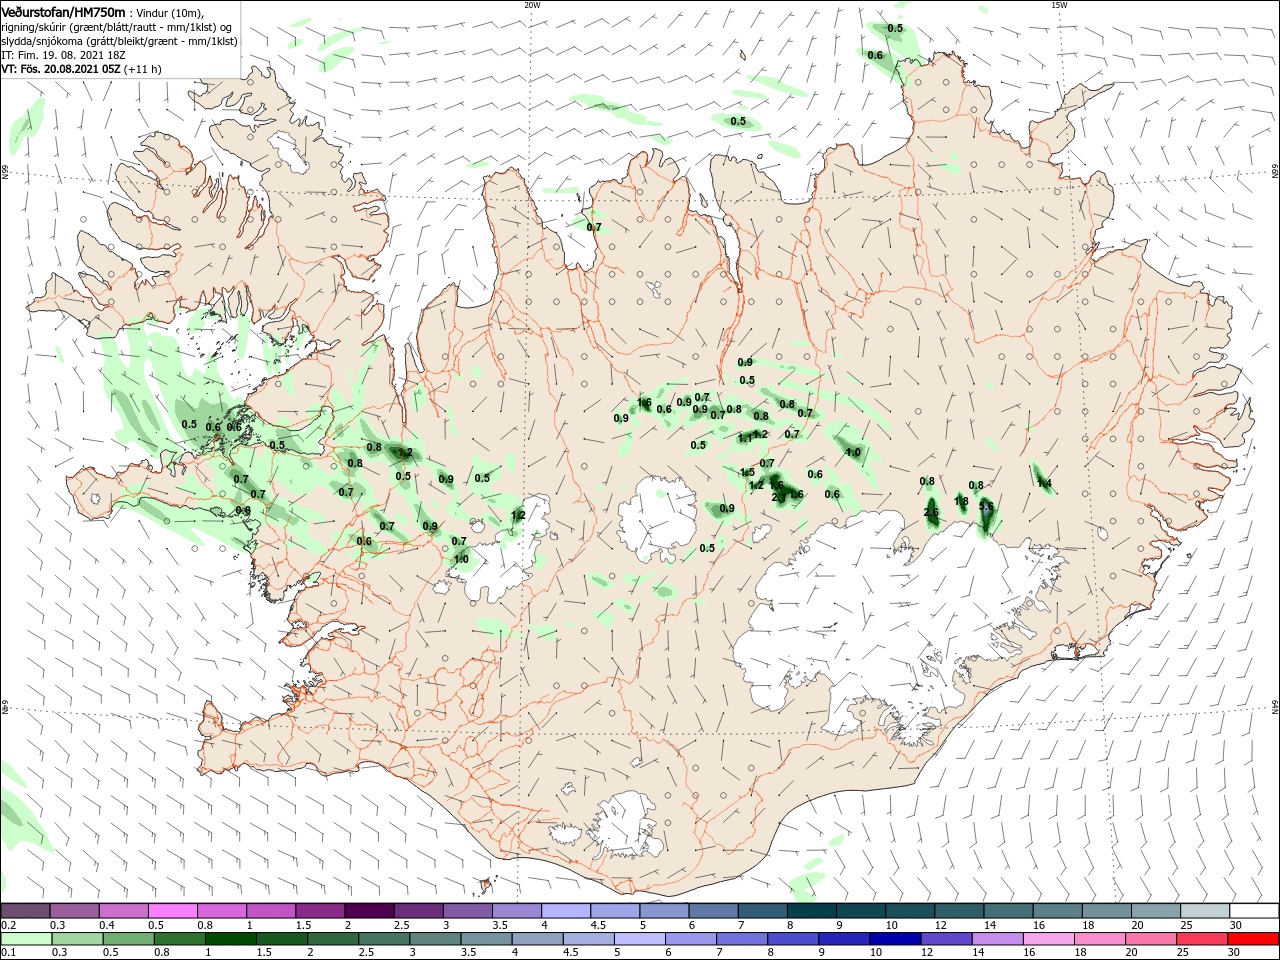Click the 0.2 label in the snow legend

(8, 925)
